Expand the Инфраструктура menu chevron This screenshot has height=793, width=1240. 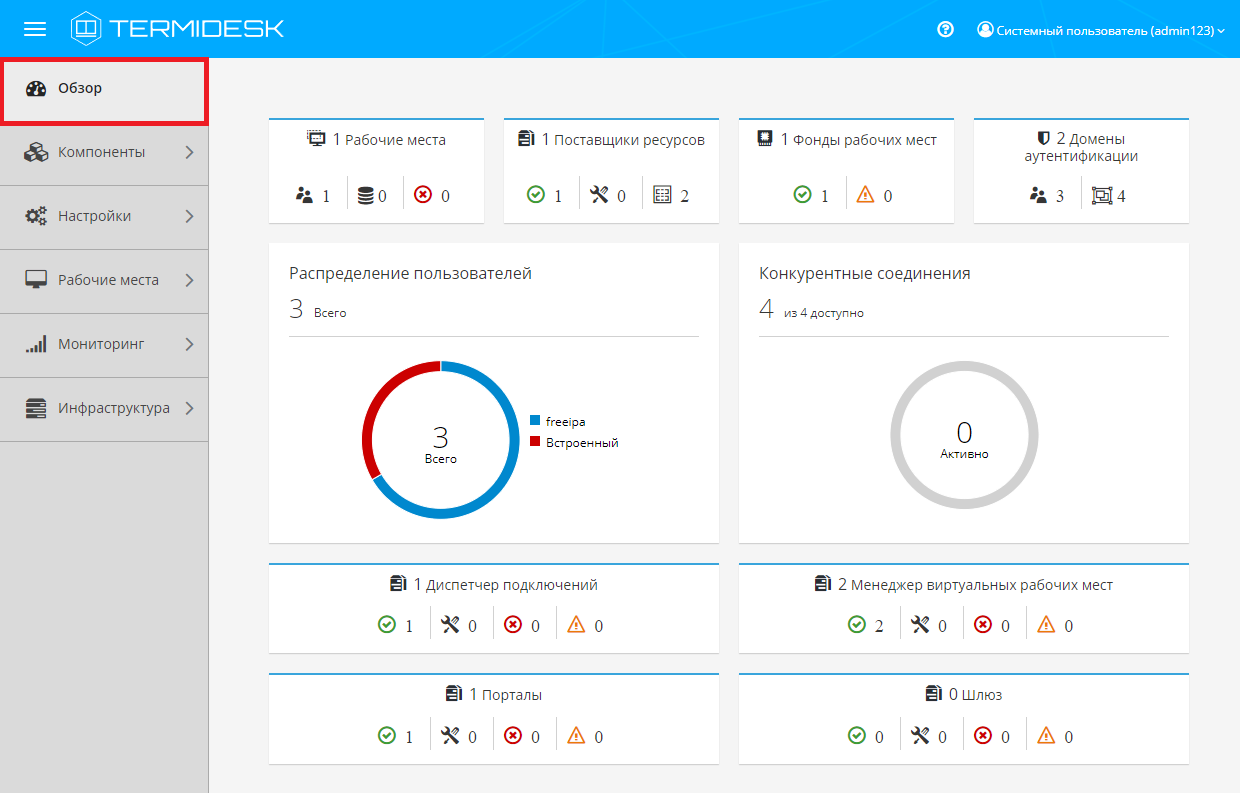point(189,408)
